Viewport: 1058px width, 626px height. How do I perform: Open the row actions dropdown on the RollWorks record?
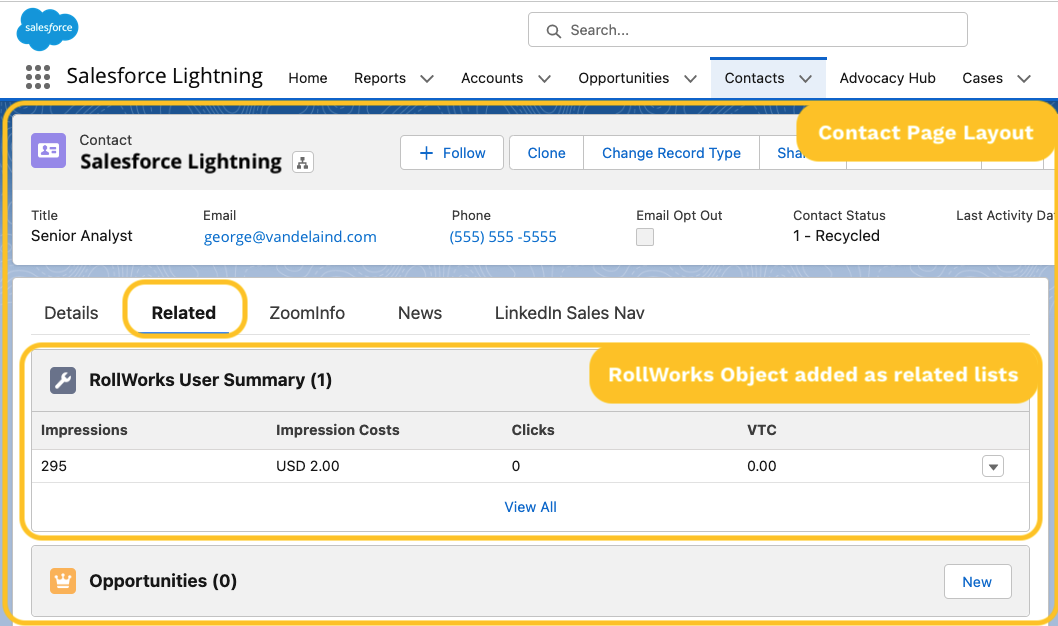tap(992, 466)
